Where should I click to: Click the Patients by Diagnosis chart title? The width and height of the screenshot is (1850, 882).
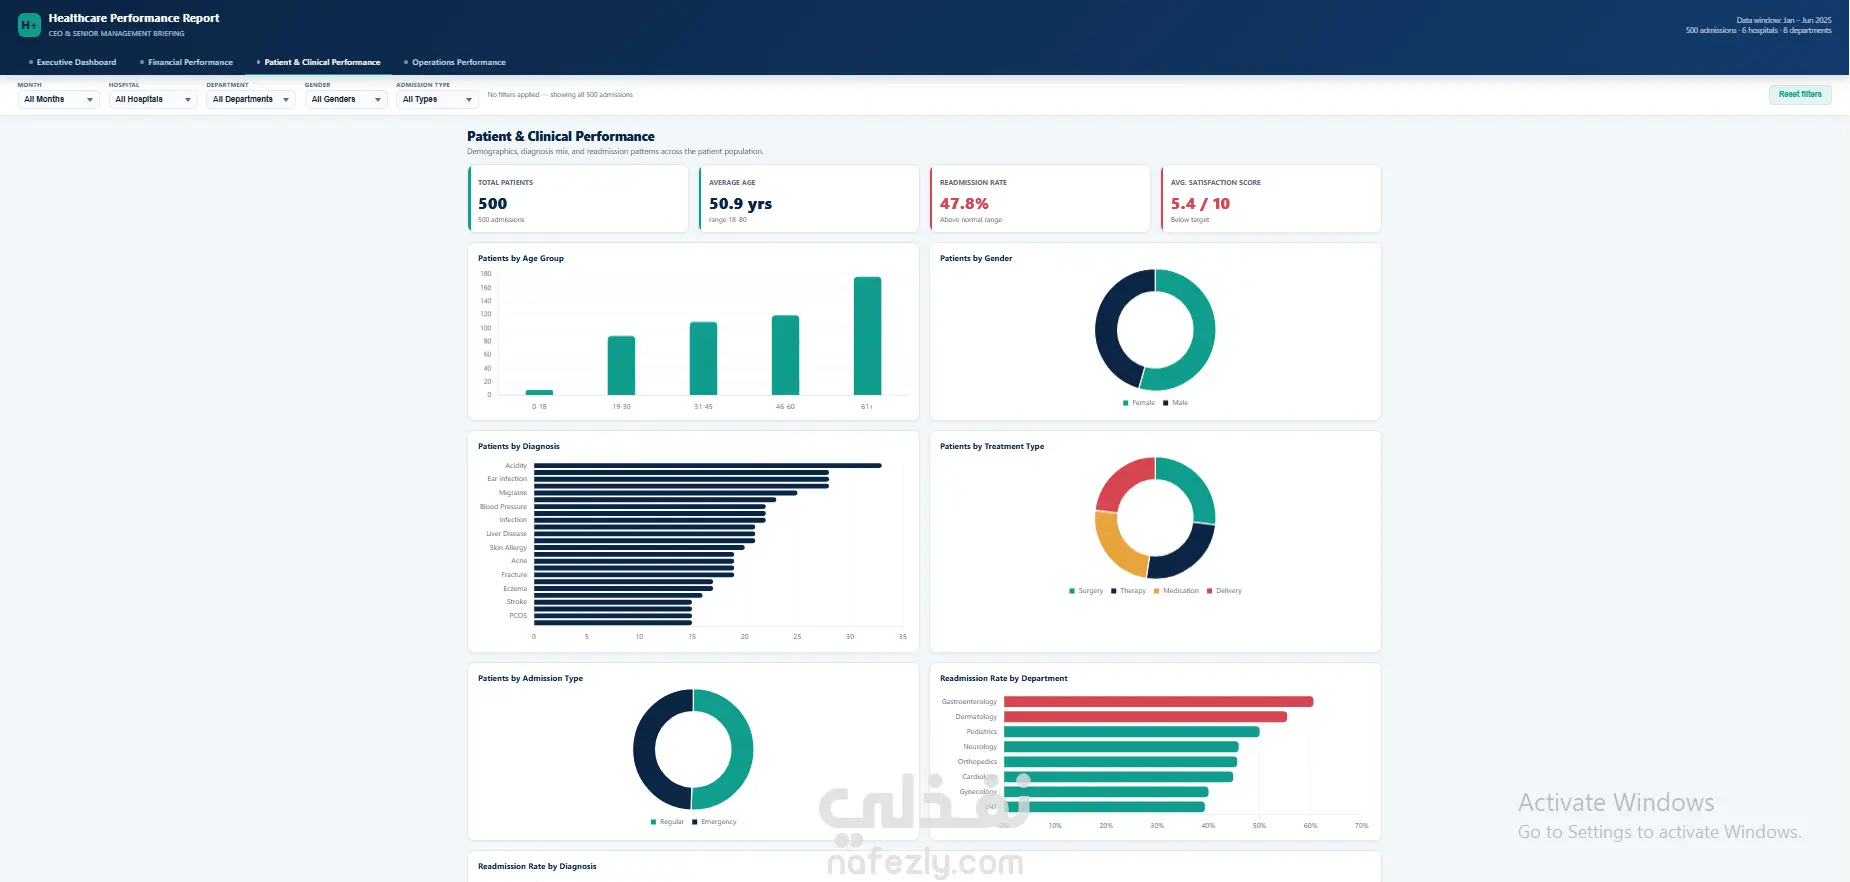click(519, 447)
